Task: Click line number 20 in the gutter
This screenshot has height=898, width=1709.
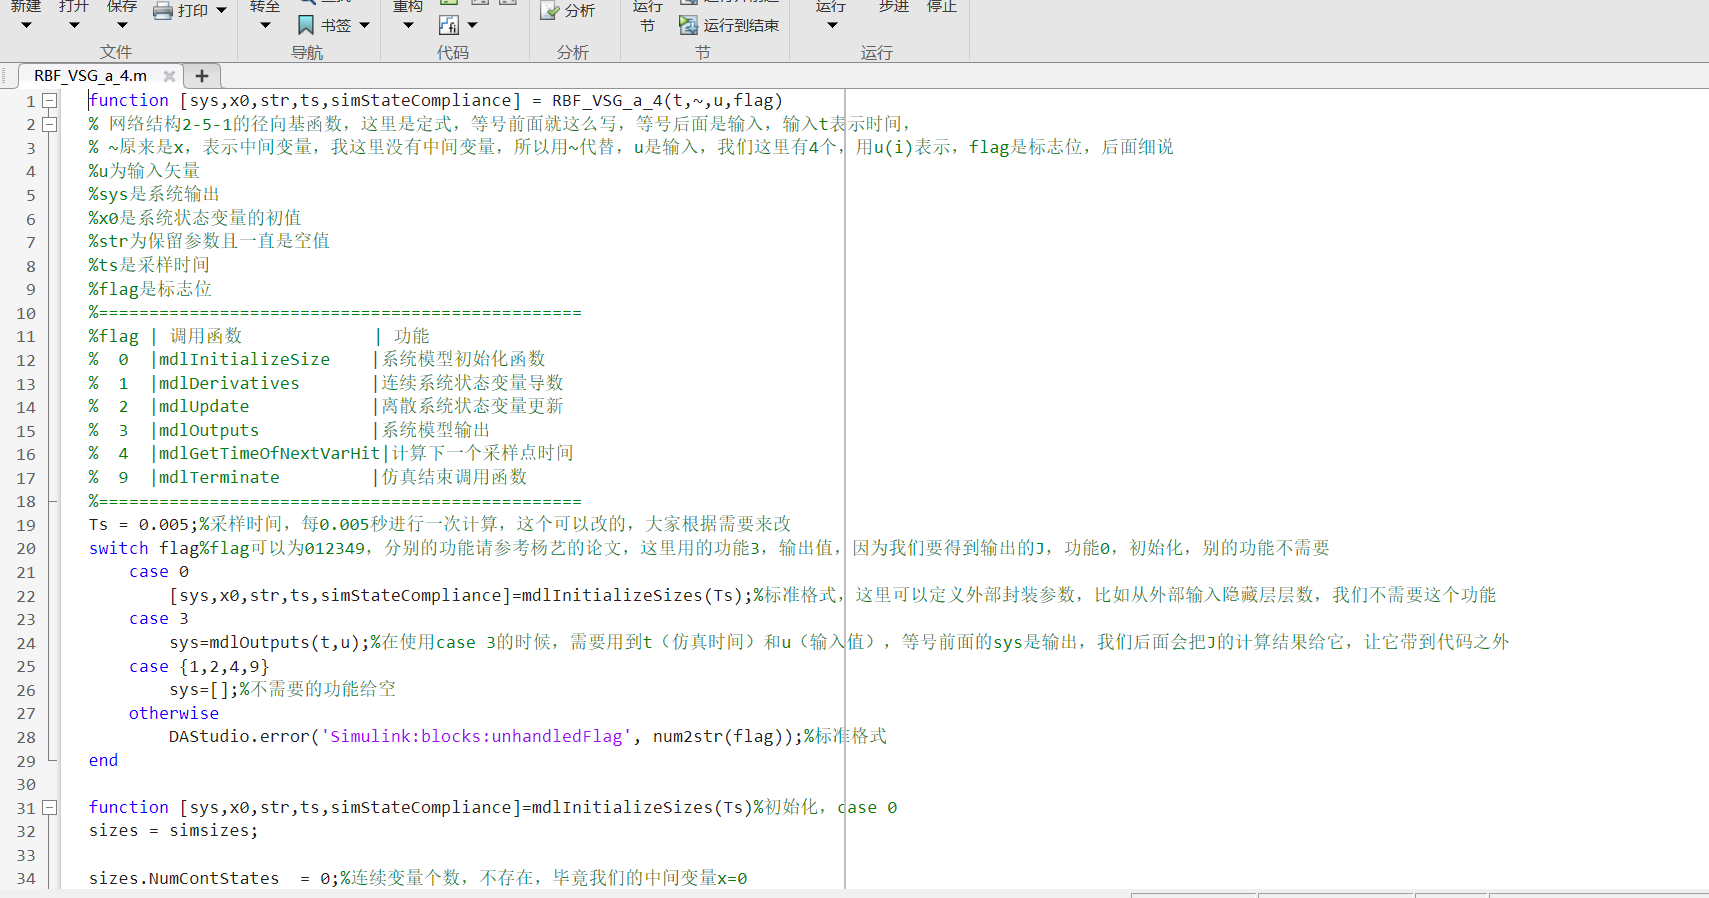Action: point(26,549)
